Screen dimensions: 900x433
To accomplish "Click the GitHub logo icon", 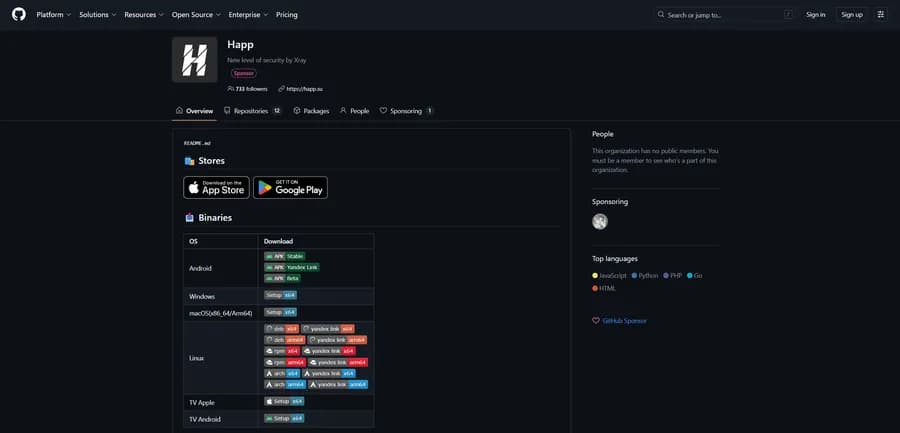I will (x=19, y=14).
